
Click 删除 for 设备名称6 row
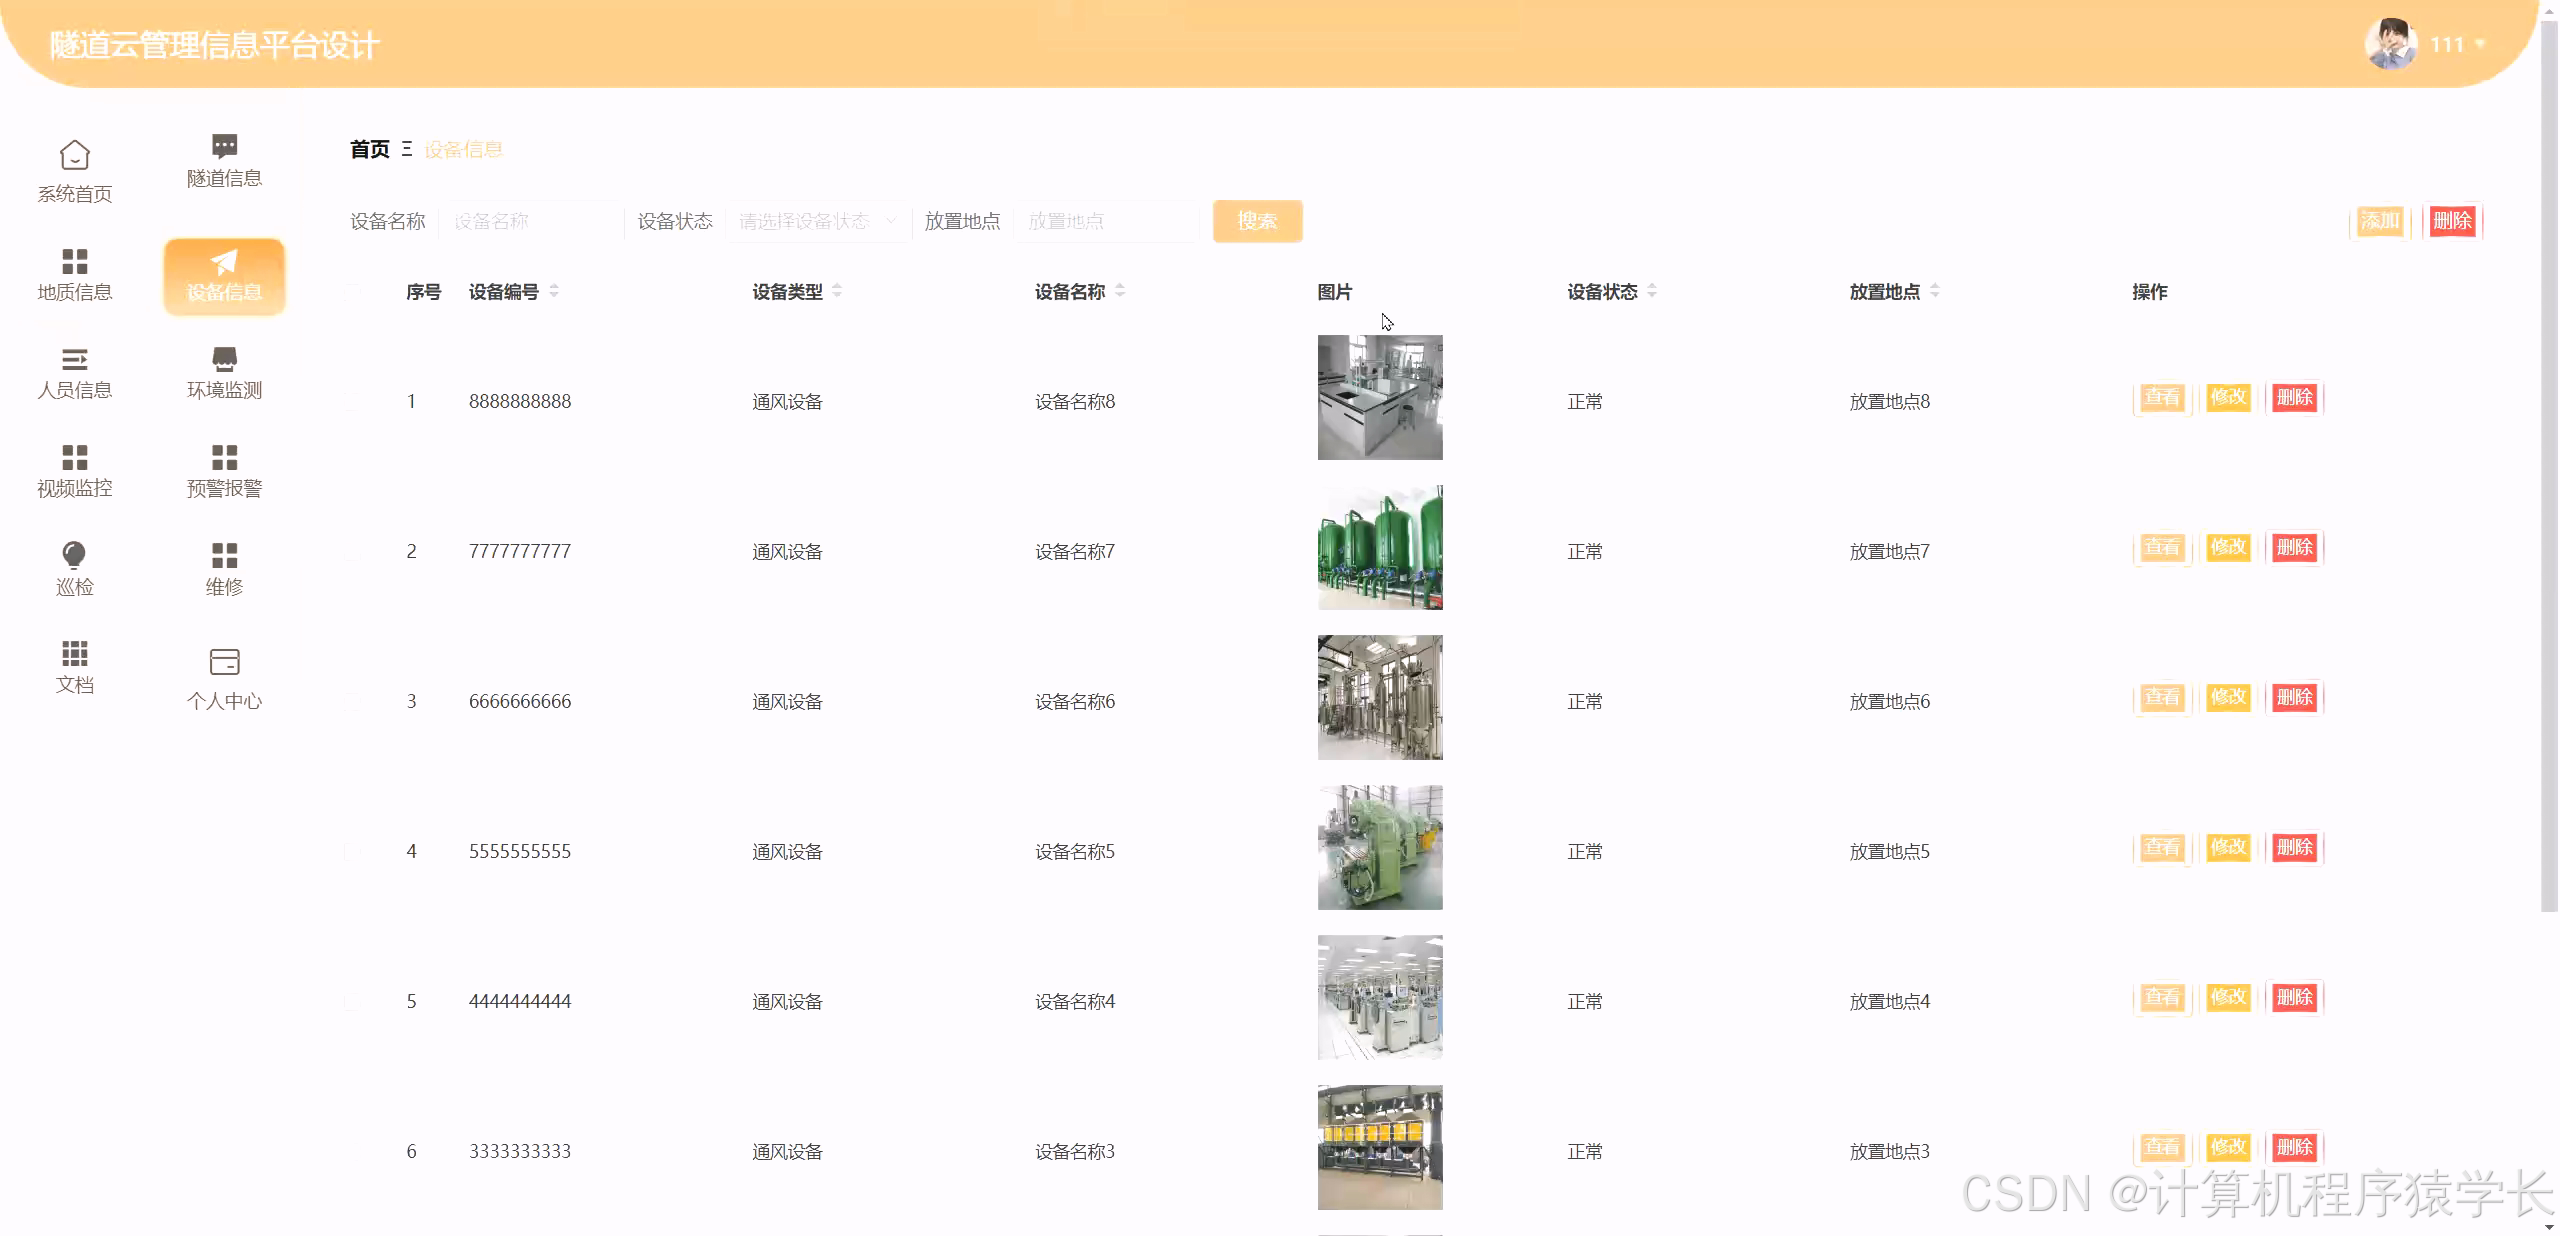coord(2294,698)
